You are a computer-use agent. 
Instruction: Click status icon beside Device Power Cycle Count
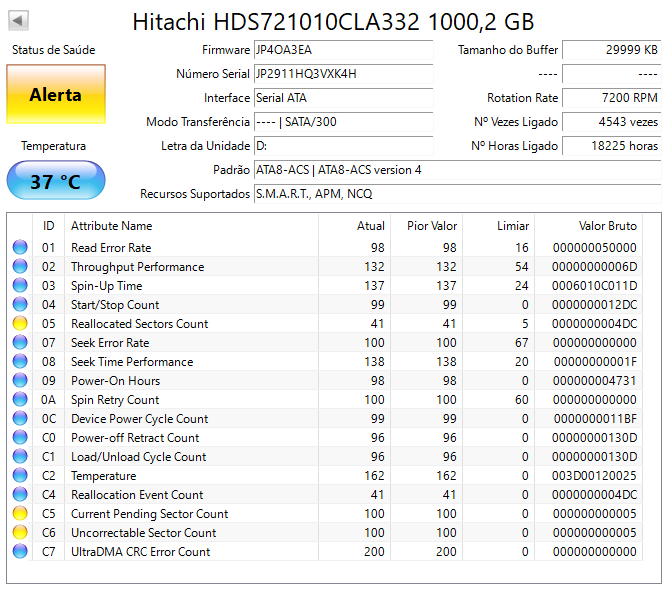tap(20, 418)
